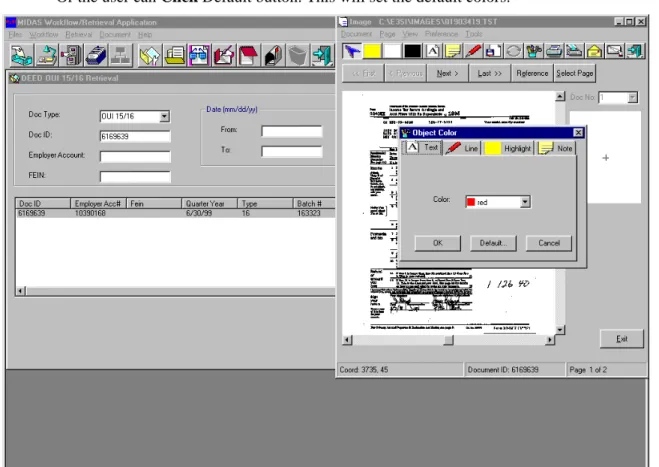This screenshot has width=659, height=467.
Task: Go to the Next > page
Action: tap(447, 73)
